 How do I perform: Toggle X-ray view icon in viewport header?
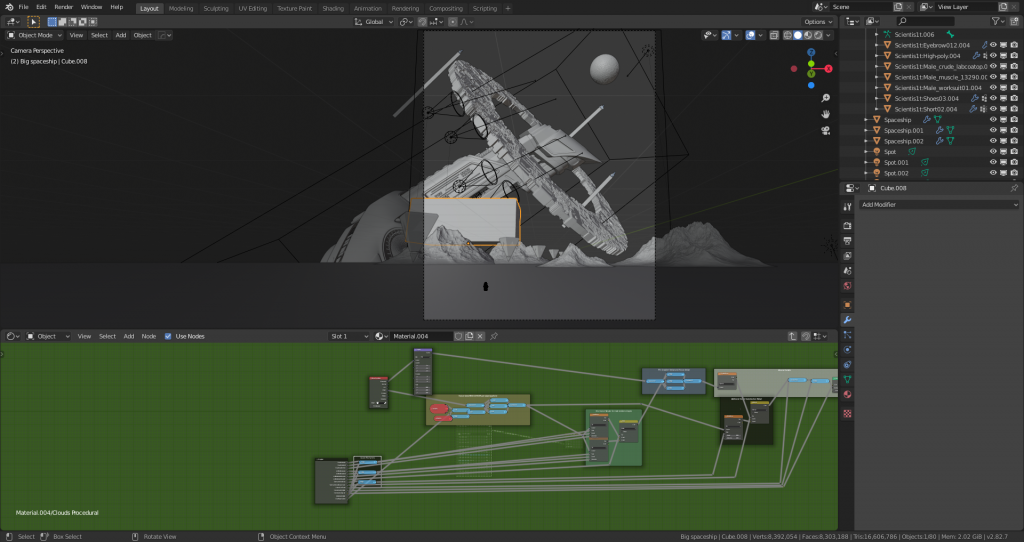click(774, 35)
